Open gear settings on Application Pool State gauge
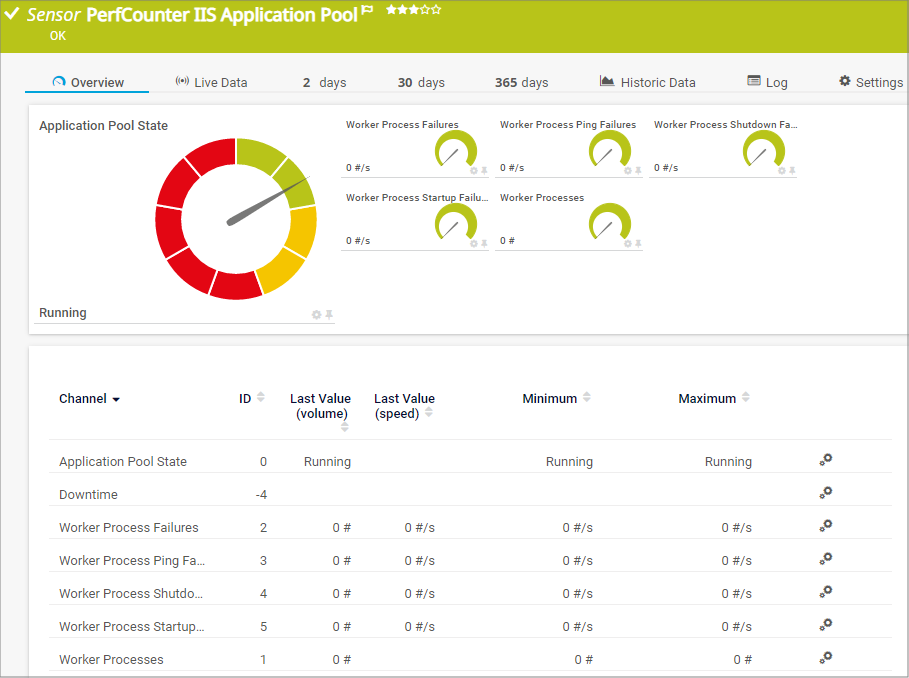The height and width of the screenshot is (678, 909). coord(317,315)
